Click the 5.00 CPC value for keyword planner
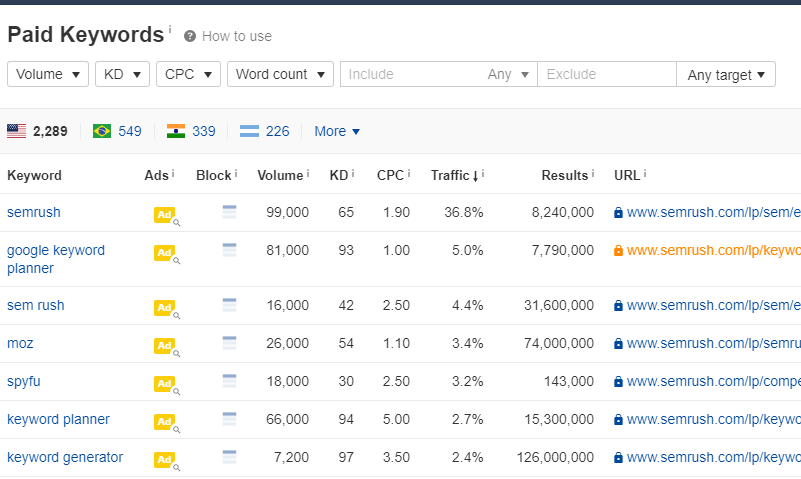Viewport: 801px width, 479px height. click(396, 419)
